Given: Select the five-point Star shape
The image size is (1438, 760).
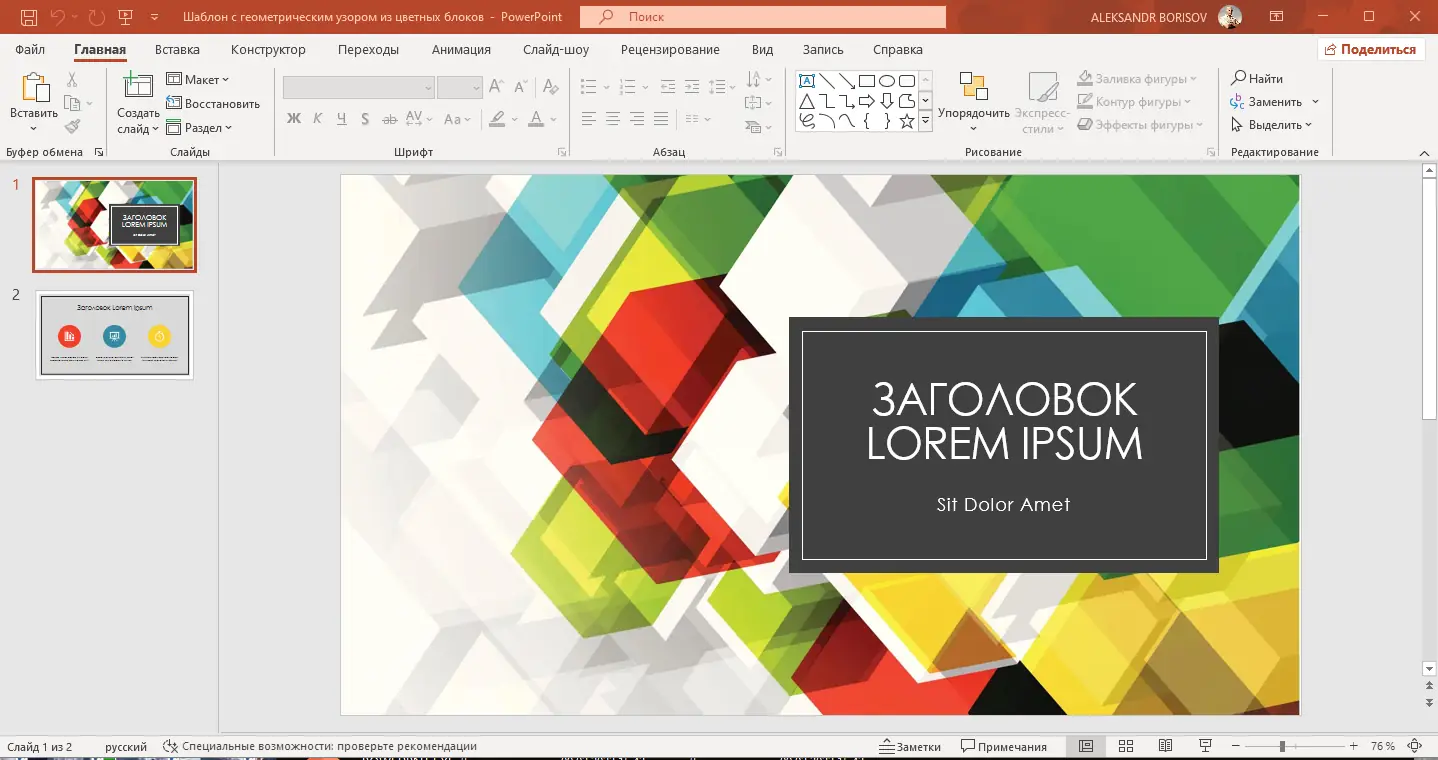Looking at the screenshot, I should (907, 121).
